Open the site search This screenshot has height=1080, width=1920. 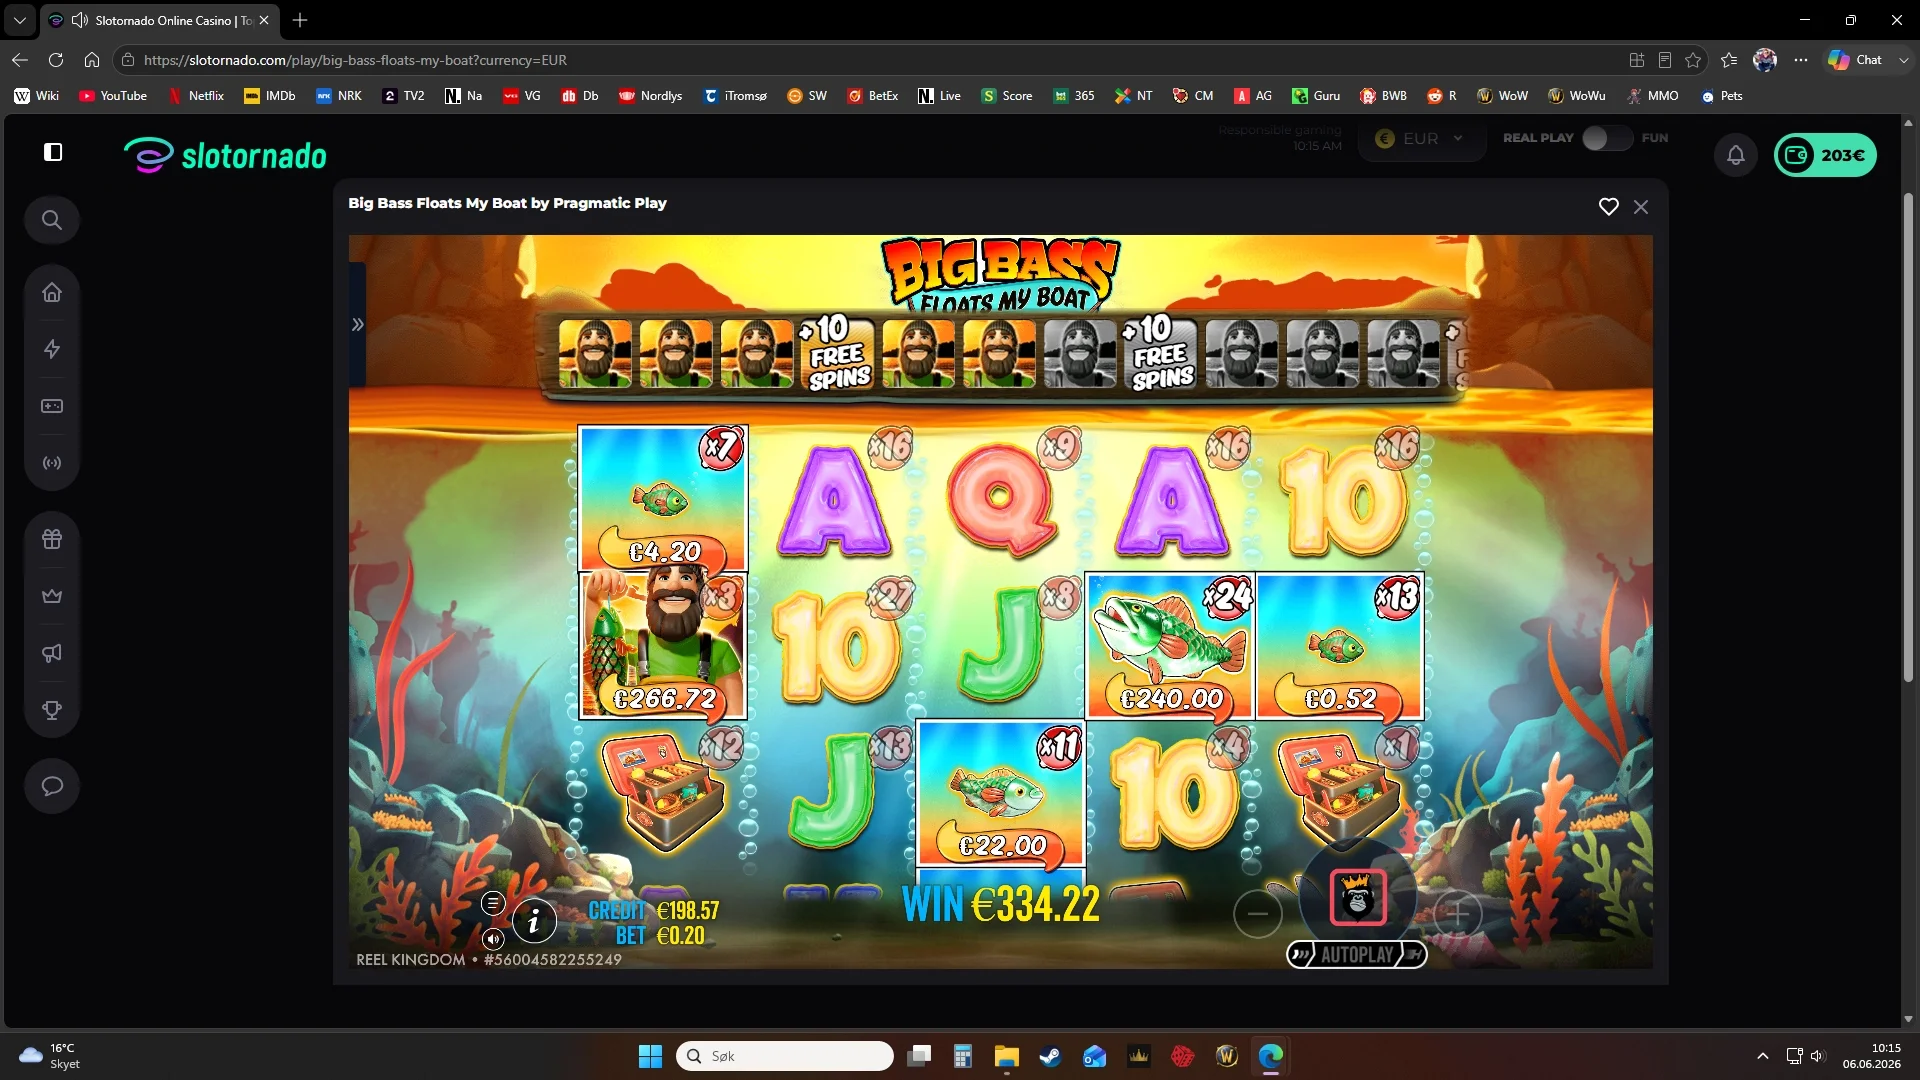[52, 220]
